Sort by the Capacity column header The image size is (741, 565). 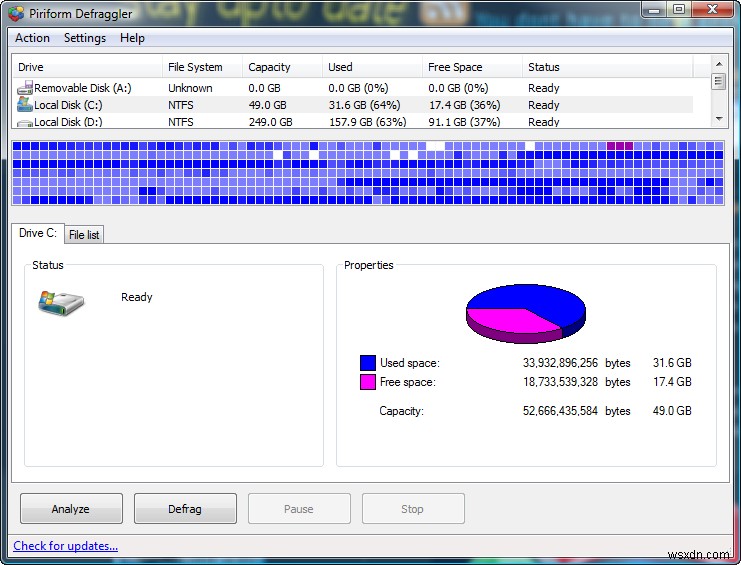pos(283,67)
